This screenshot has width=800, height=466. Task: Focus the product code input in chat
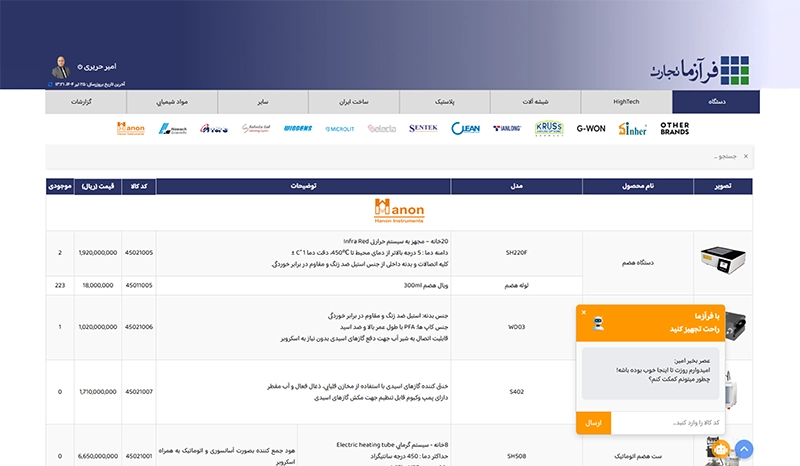[x=667, y=423]
